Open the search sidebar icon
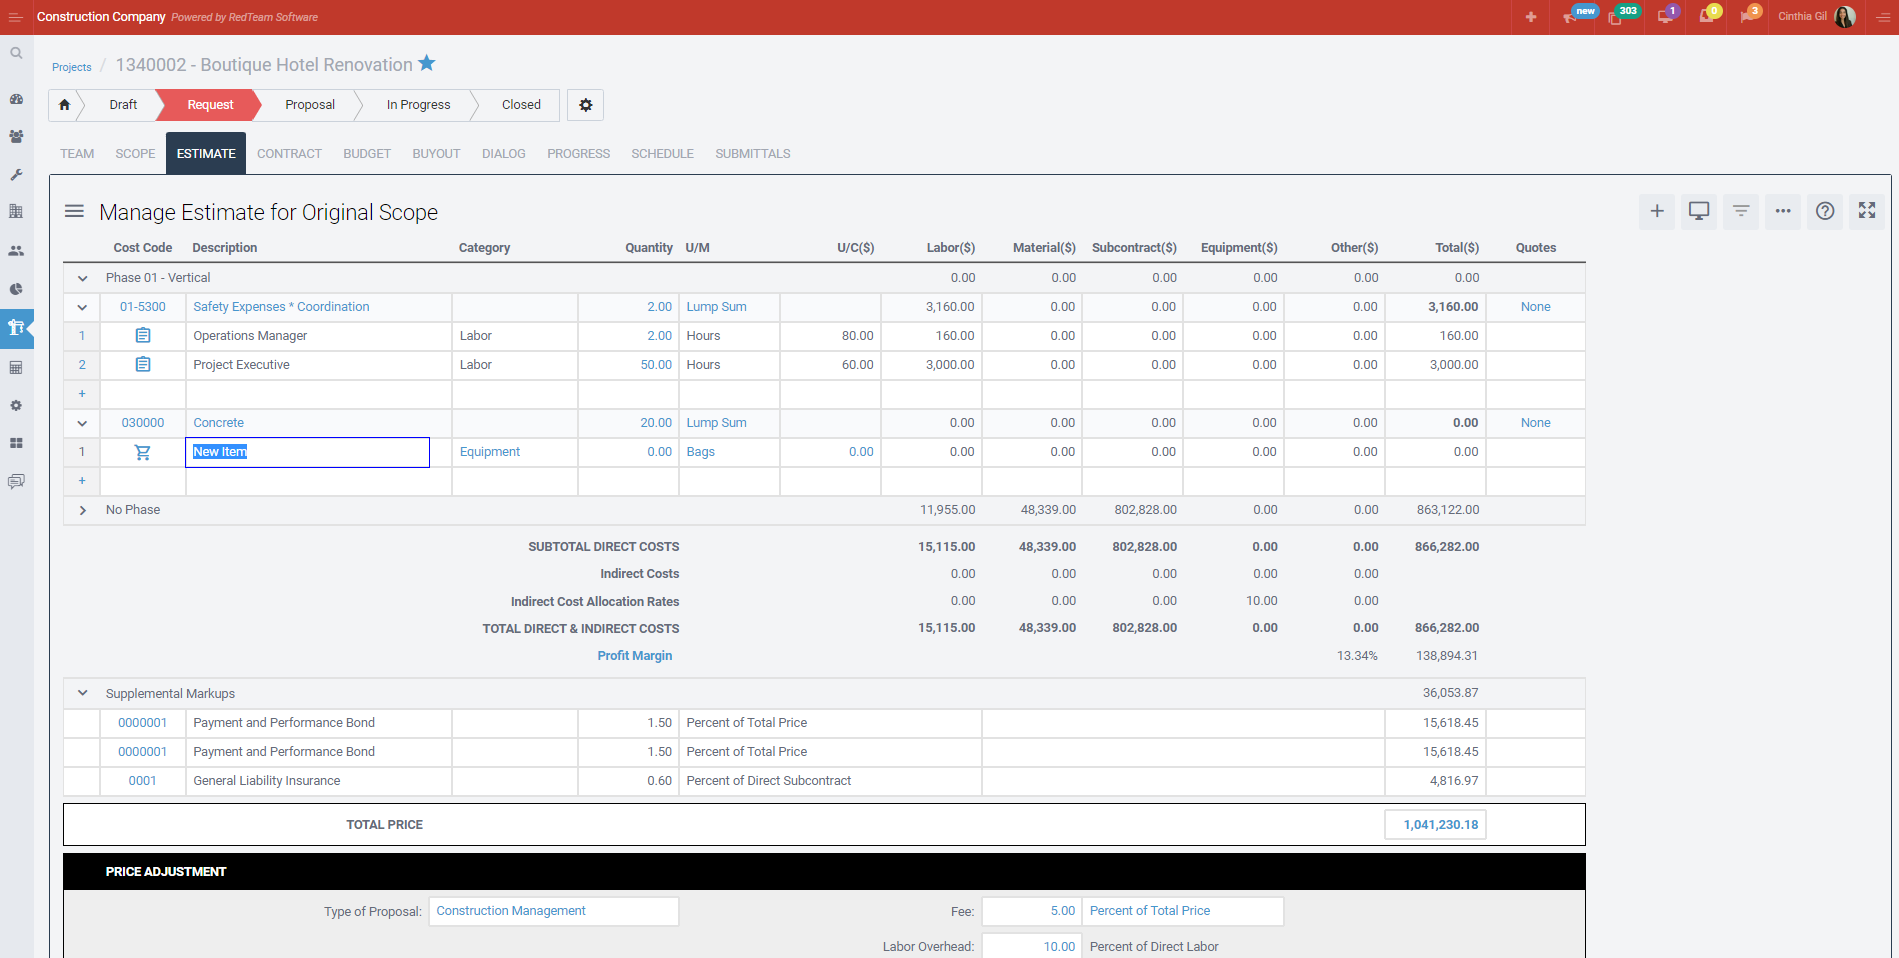Screen dimensions: 1899x958 (x=16, y=53)
